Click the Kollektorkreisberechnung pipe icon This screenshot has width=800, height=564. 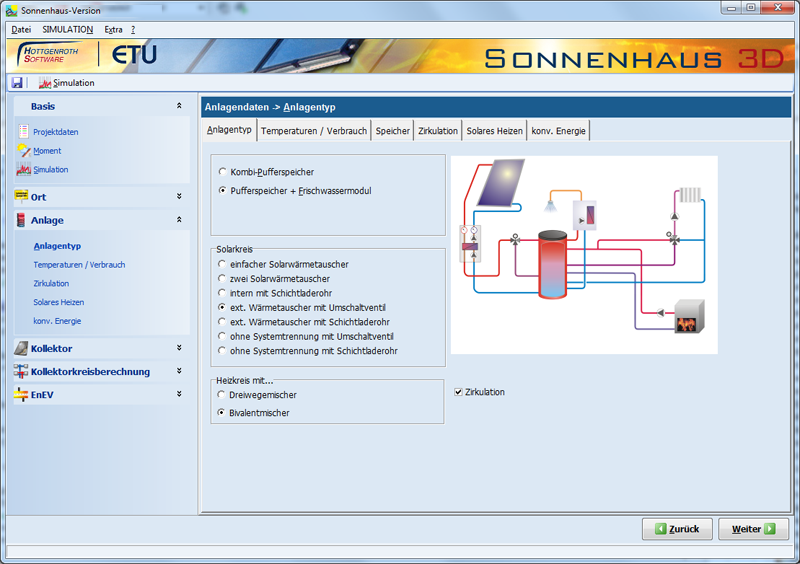pos(21,372)
